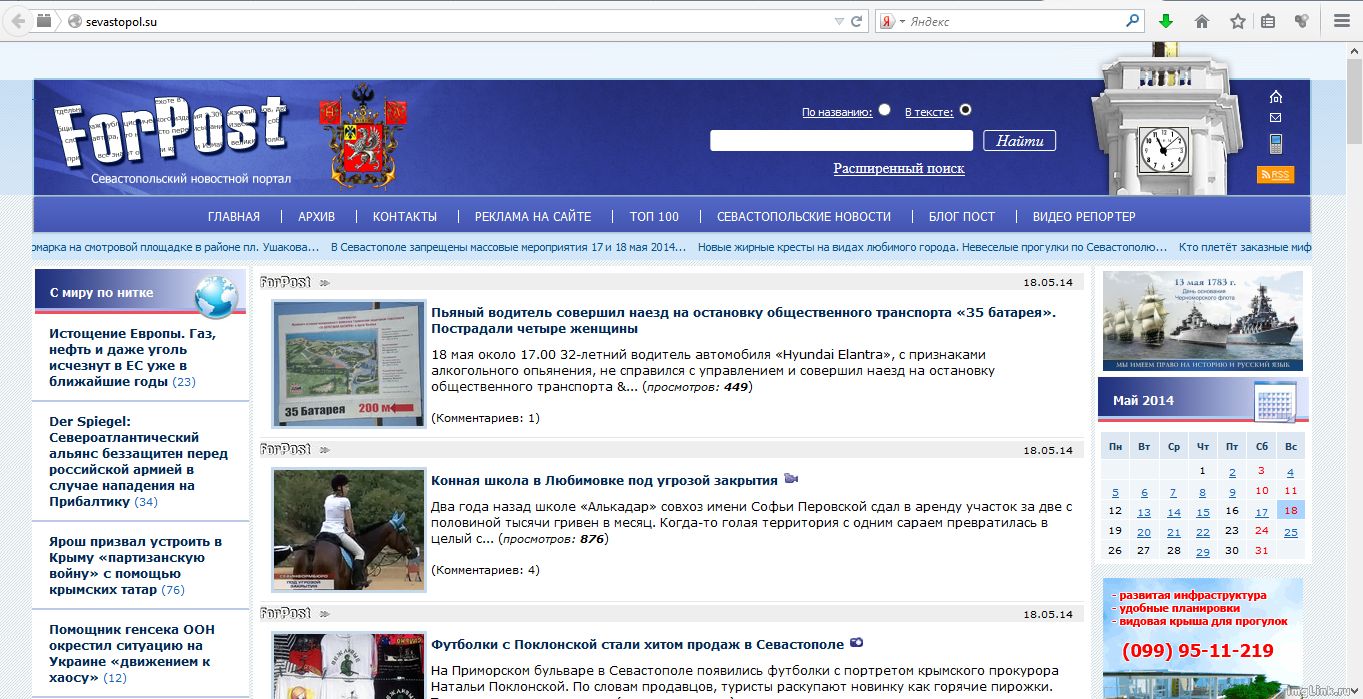Select the "В тексте" radio button
This screenshot has height=699, width=1363.
point(965,110)
